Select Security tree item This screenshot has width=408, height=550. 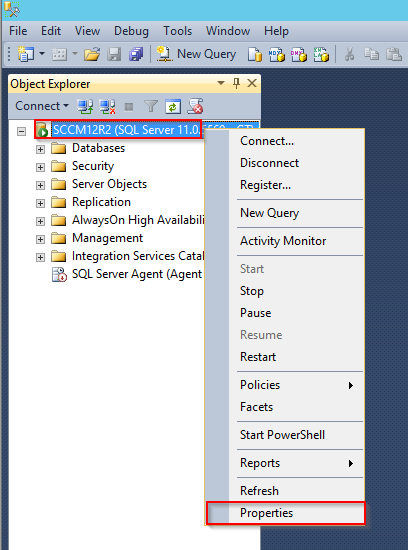coord(93,166)
